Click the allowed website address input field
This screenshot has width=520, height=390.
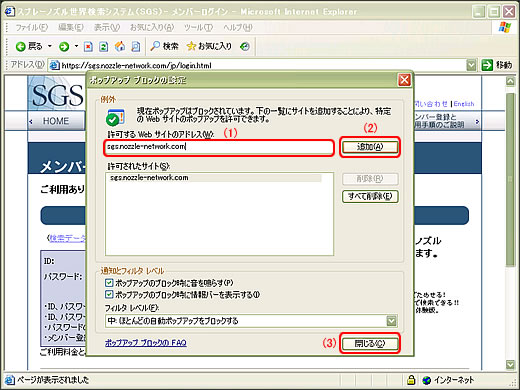coord(219,147)
